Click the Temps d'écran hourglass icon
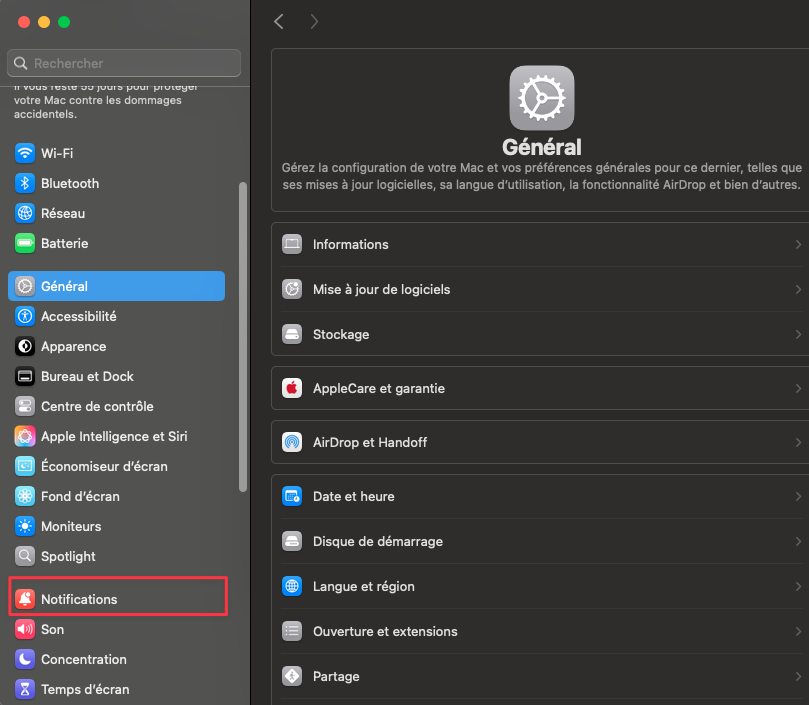This screenshot has height=705, width=809. (25, 689)
